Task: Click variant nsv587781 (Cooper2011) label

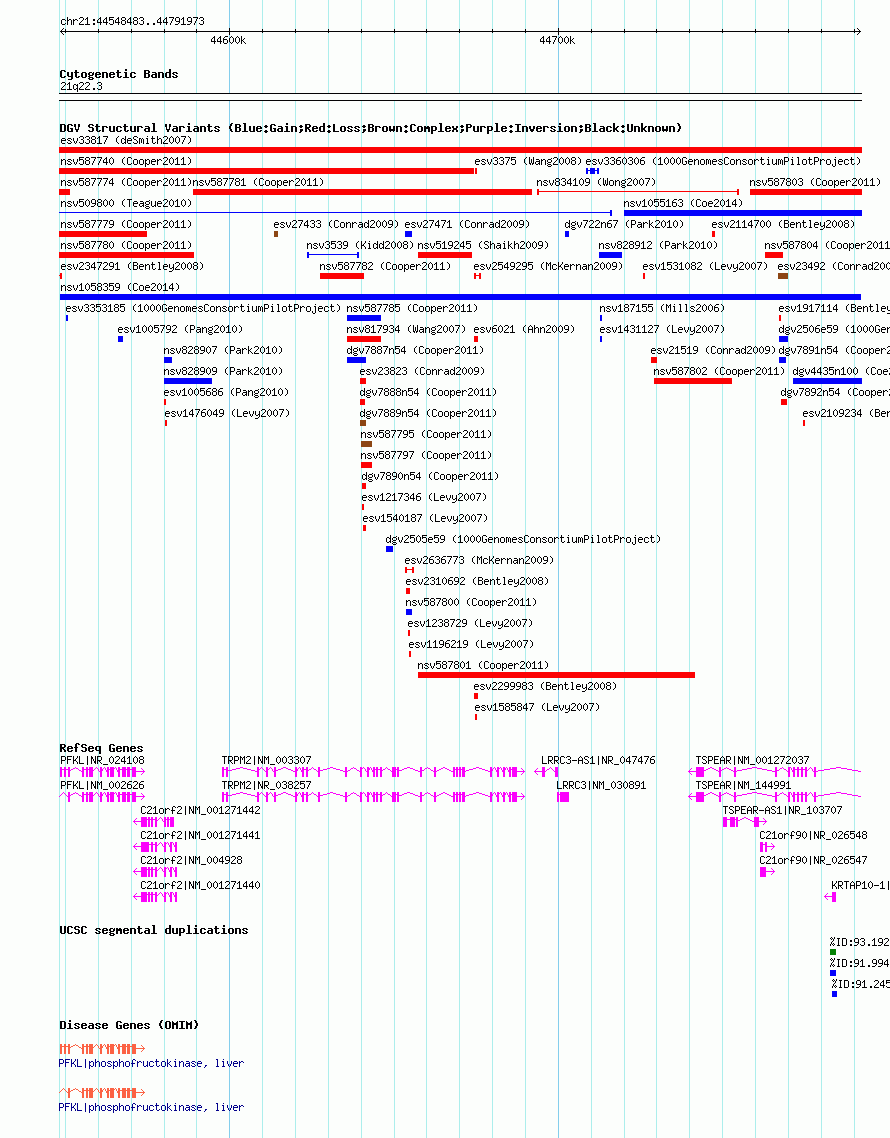Action: (x=258, y=182)
